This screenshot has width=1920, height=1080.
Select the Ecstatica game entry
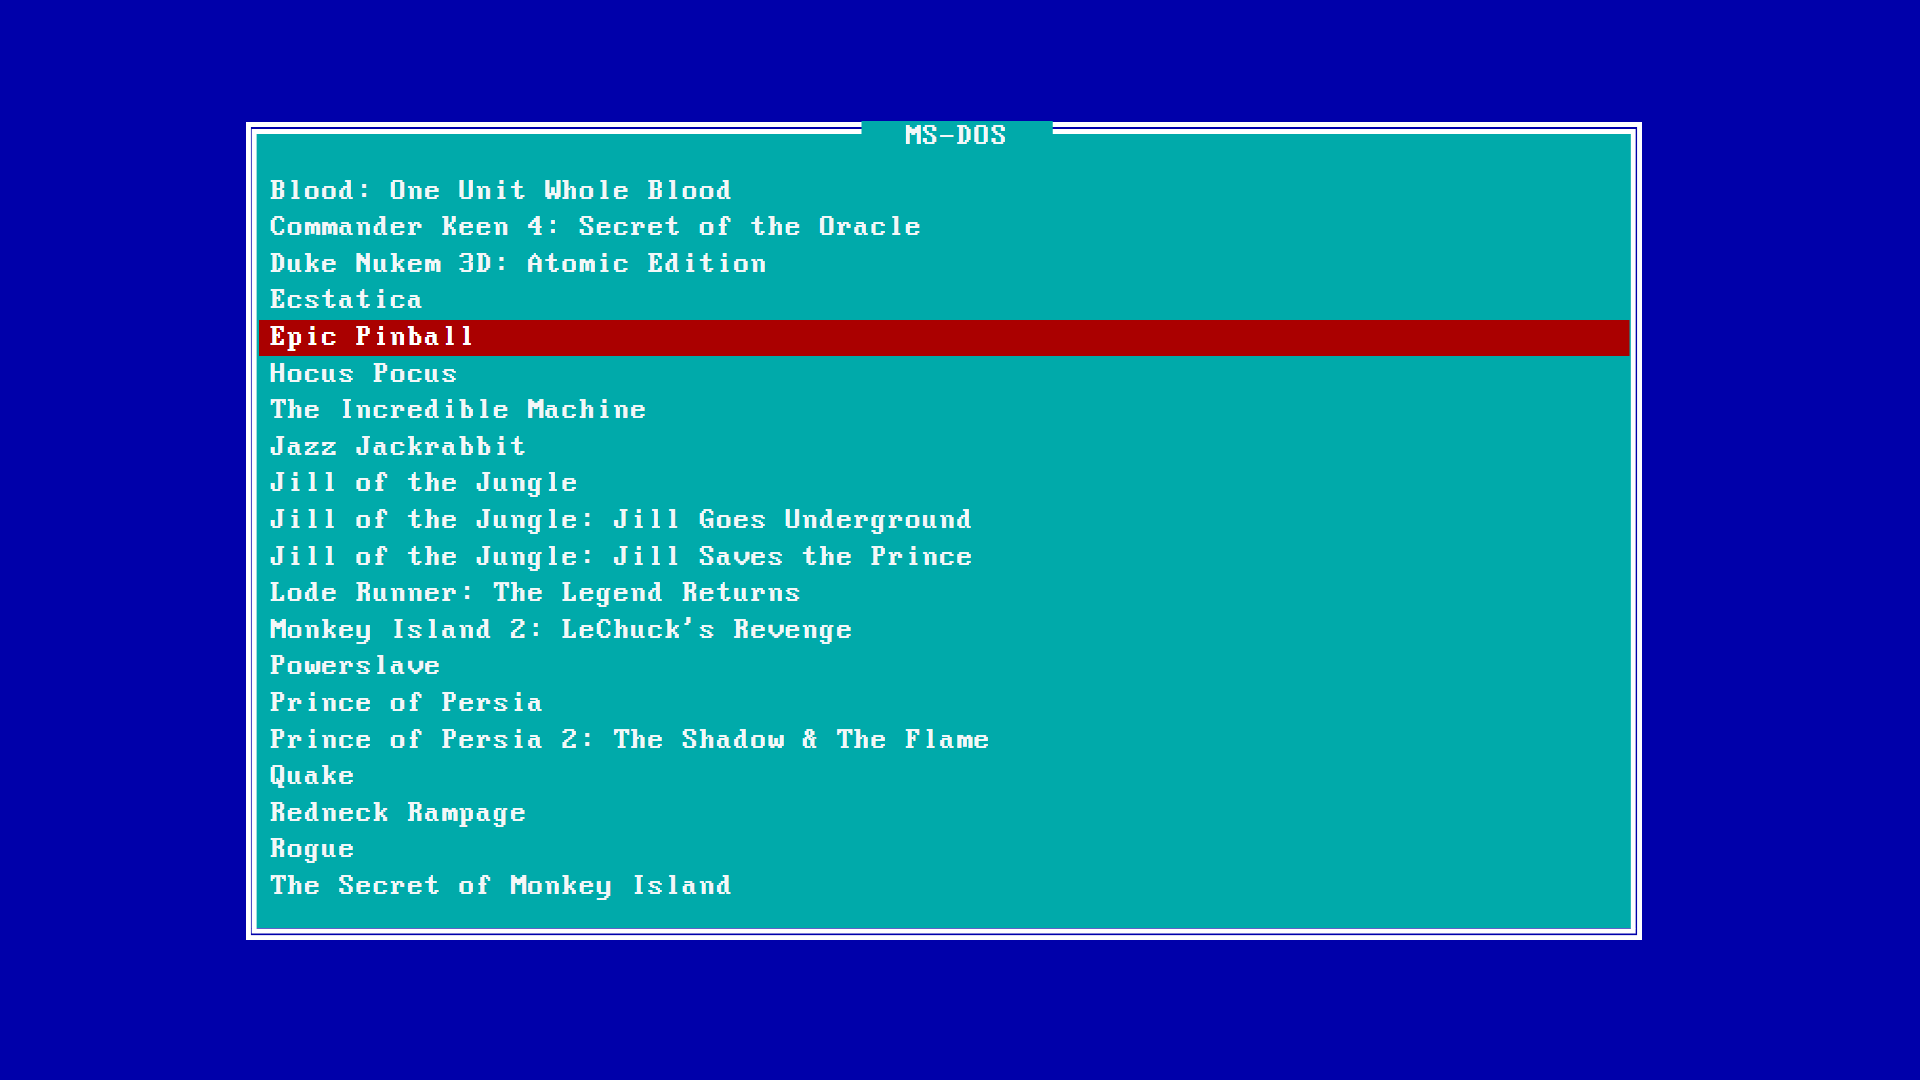(346, 300)
